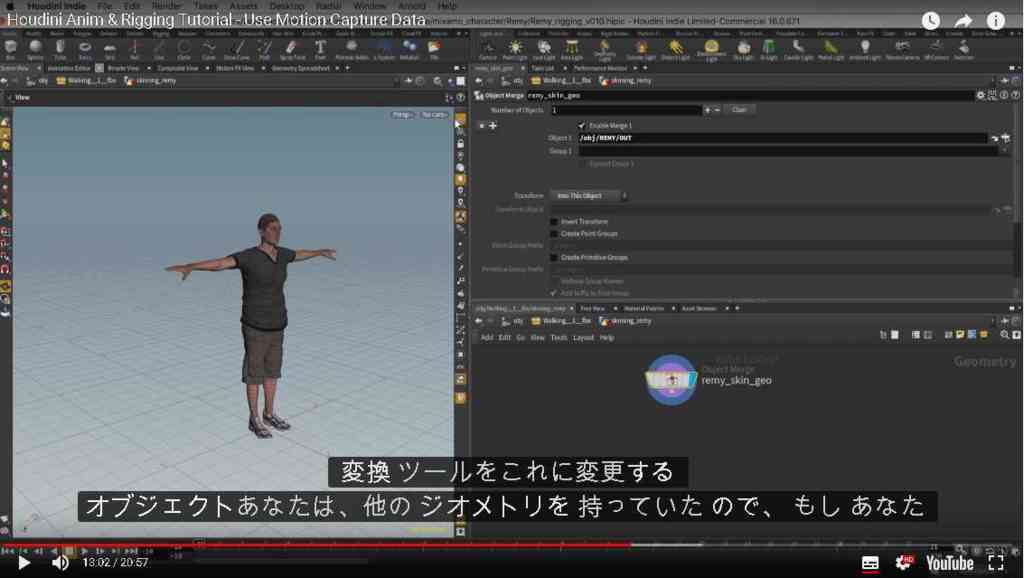Switch to the Geometry Spreadsheet tab
Image resolution: width=1024 pixels, height=578 pixels.
click(300, 68)
